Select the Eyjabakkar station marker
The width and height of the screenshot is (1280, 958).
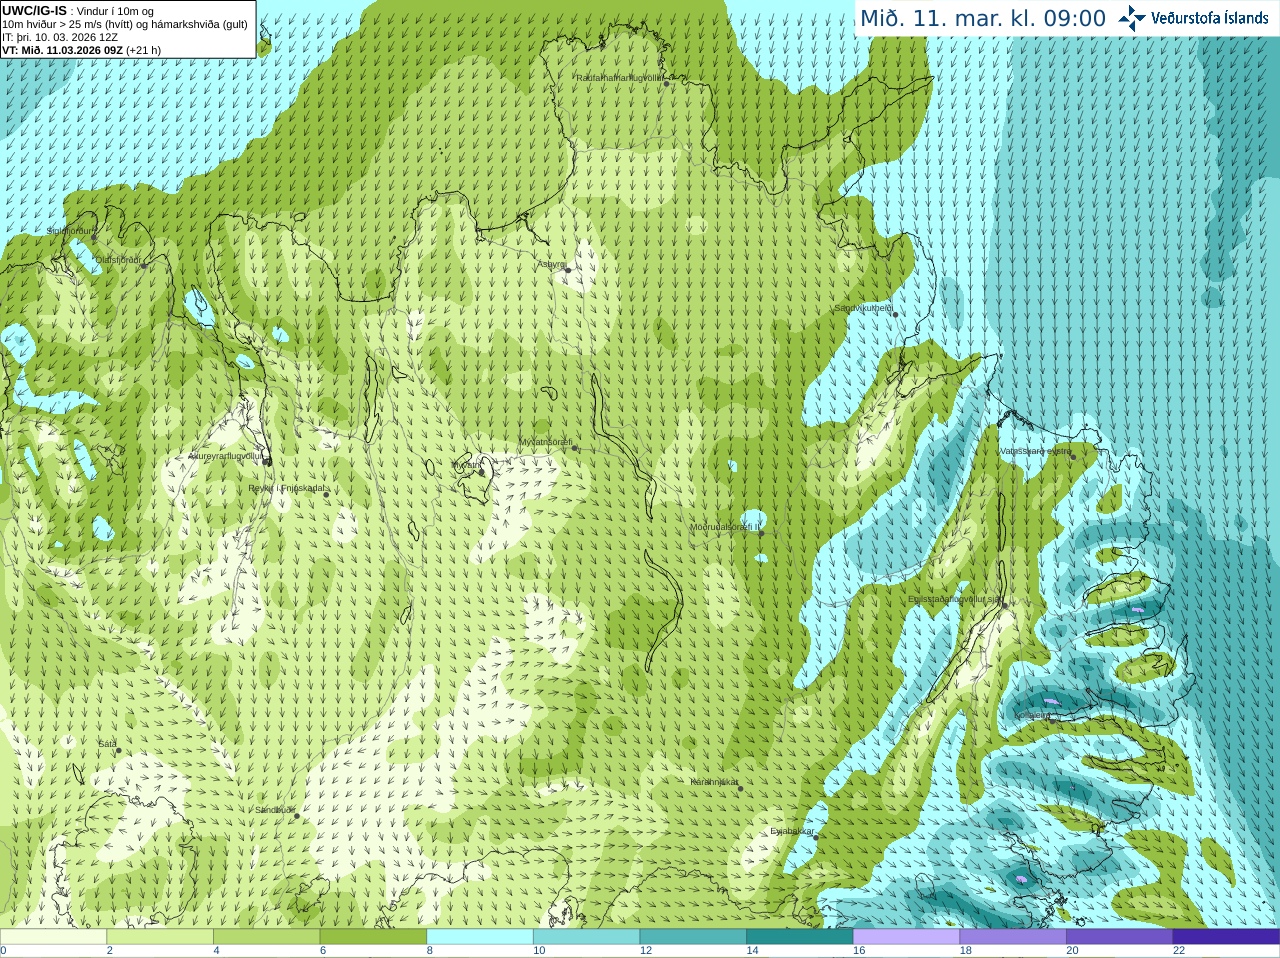click(816, 837)
